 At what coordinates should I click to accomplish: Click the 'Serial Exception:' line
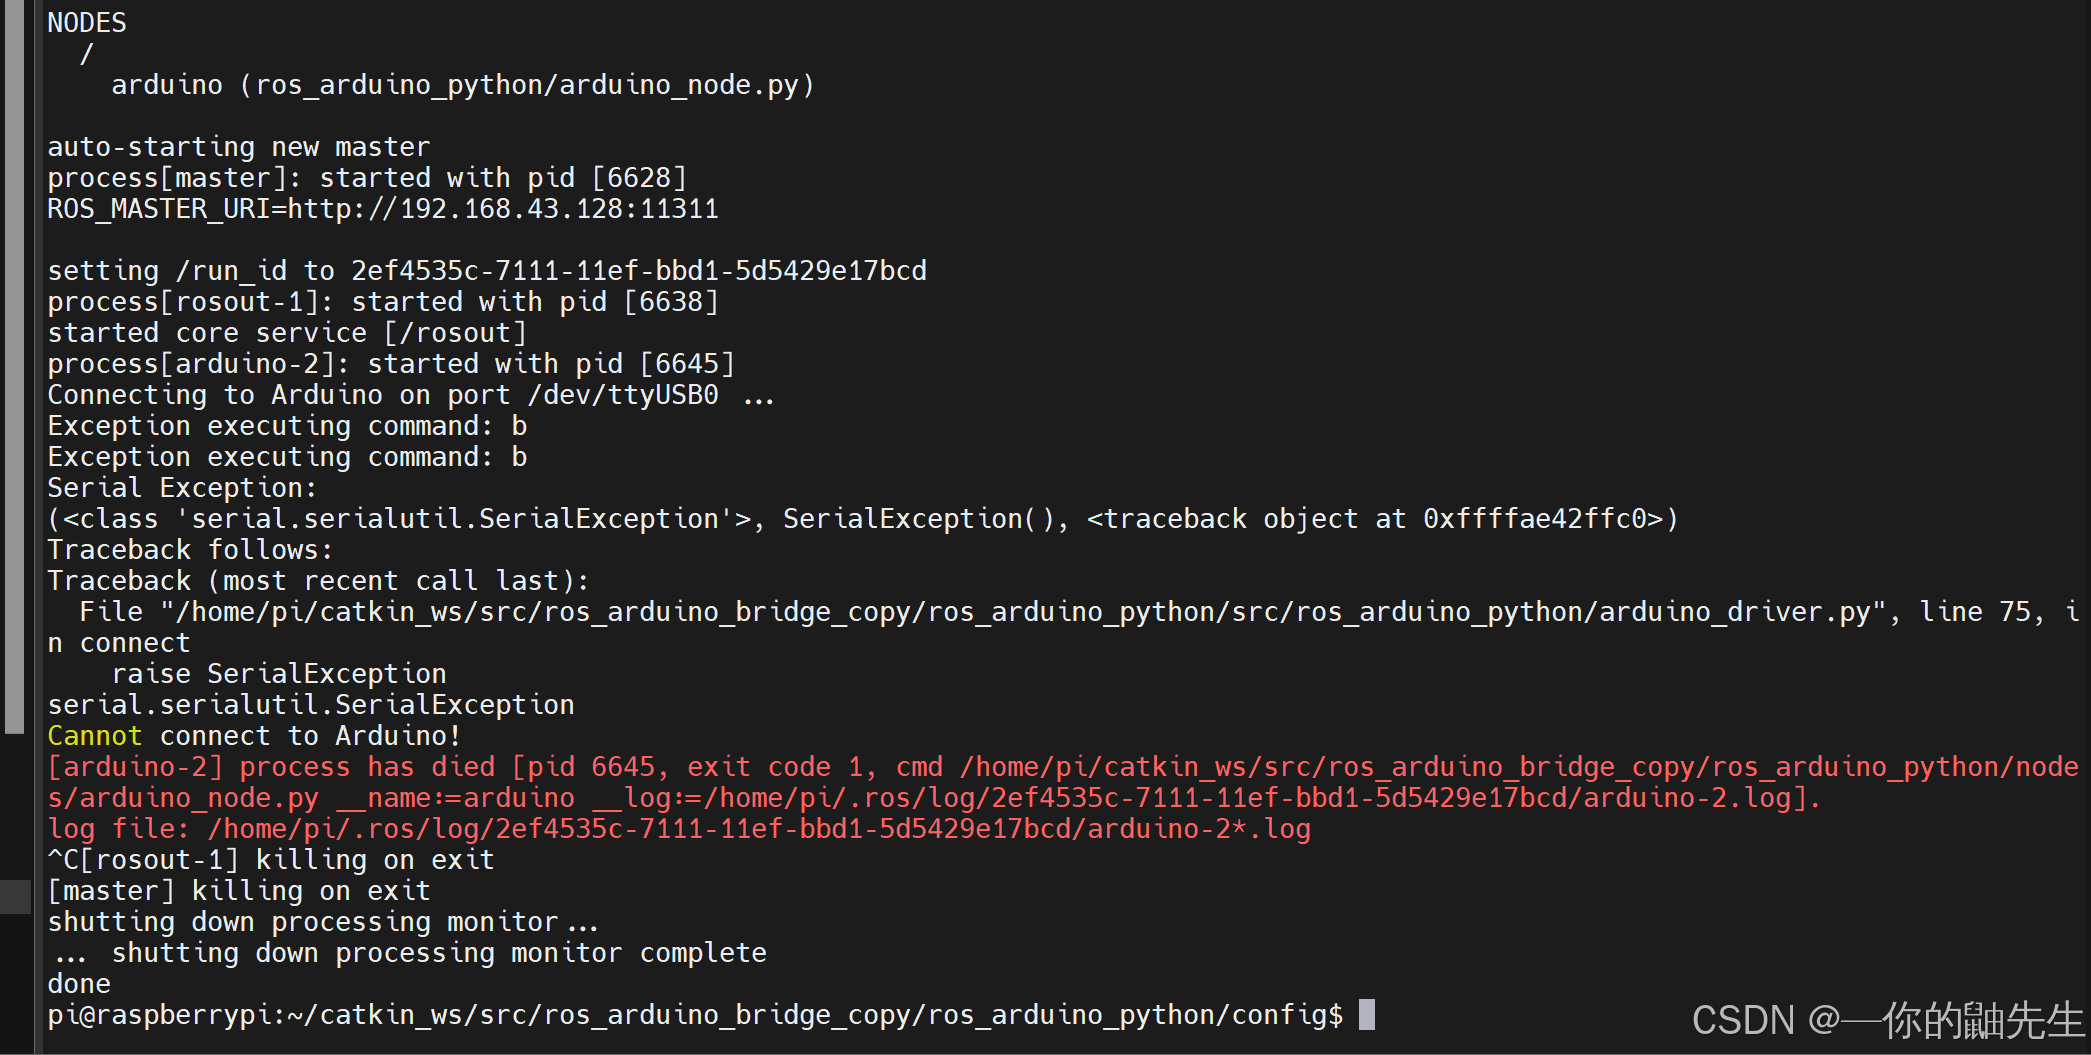tap(182, 487)
